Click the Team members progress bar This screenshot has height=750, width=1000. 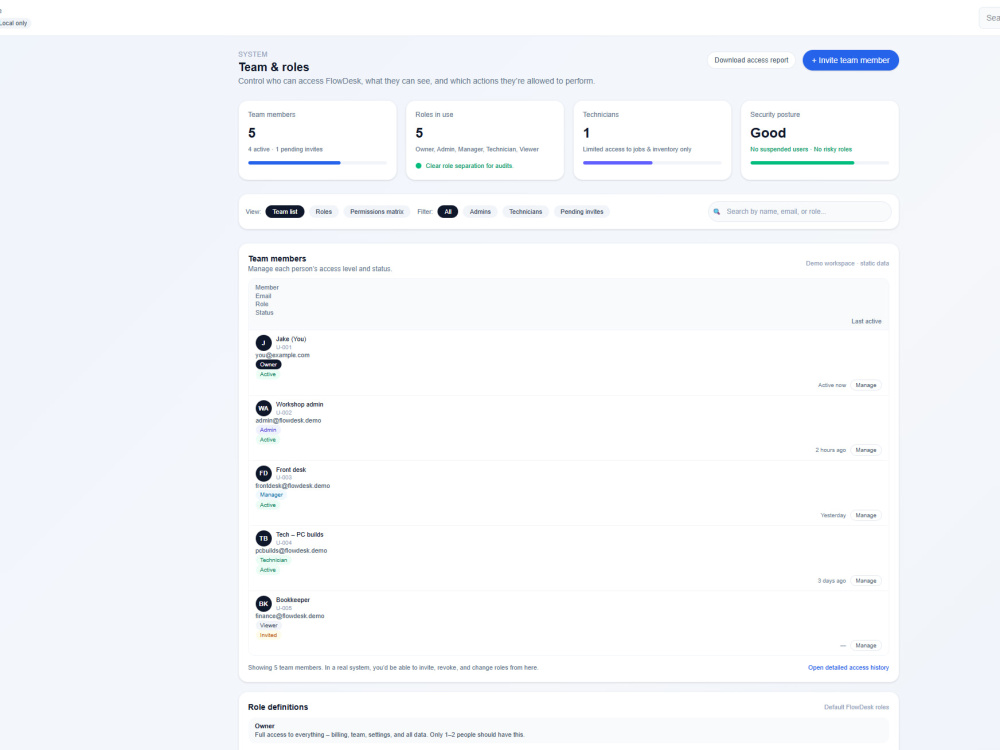[317, 163]
